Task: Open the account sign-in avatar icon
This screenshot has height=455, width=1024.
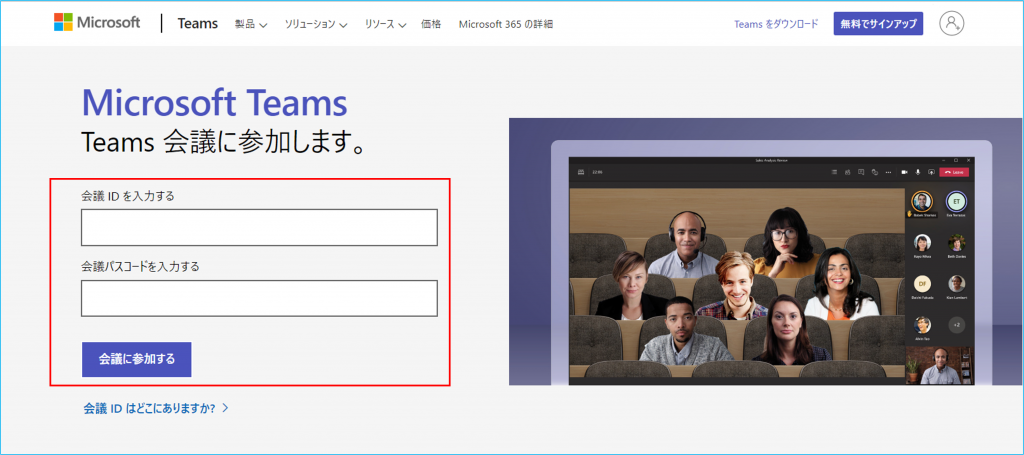Action: 951,23
